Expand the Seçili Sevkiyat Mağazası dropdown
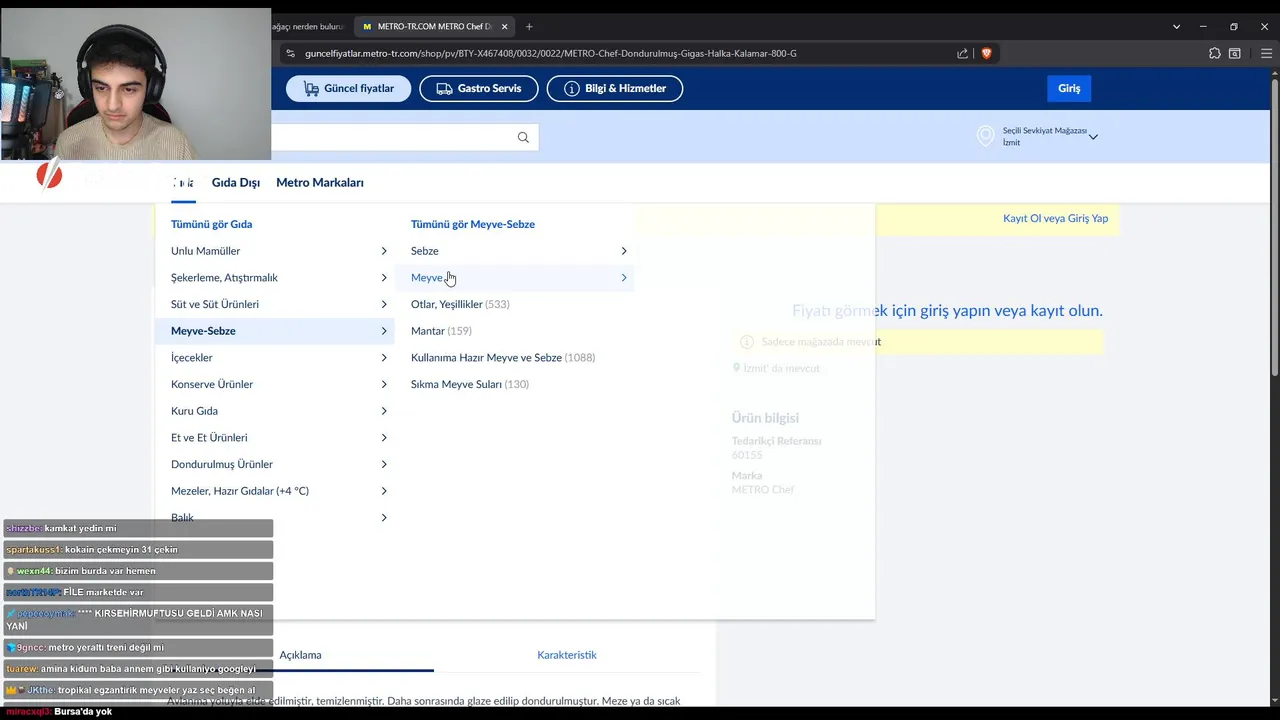This screenshot has width=1280, height=720. click(1093, 136)
